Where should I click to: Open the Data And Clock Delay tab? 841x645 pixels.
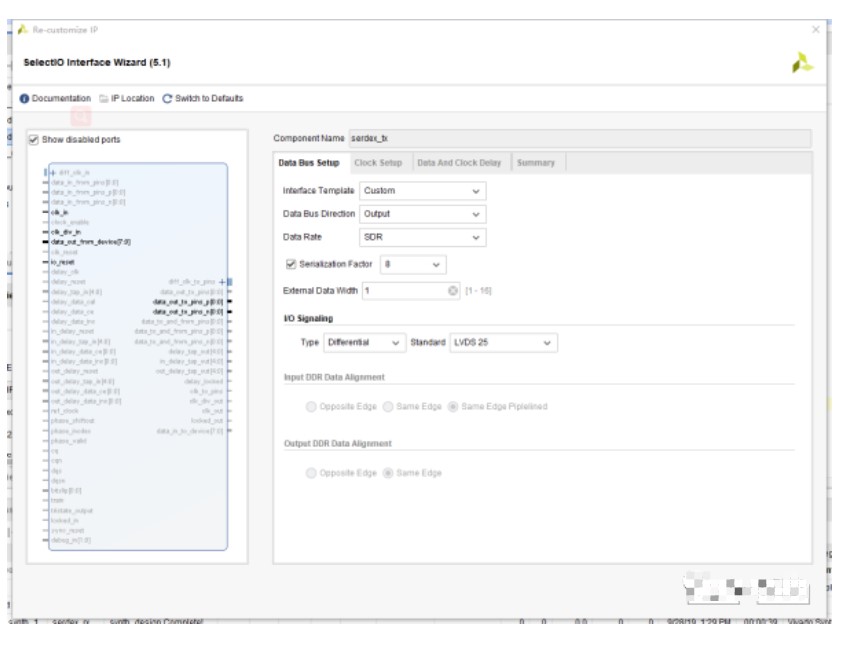click(x=459, y=163)
